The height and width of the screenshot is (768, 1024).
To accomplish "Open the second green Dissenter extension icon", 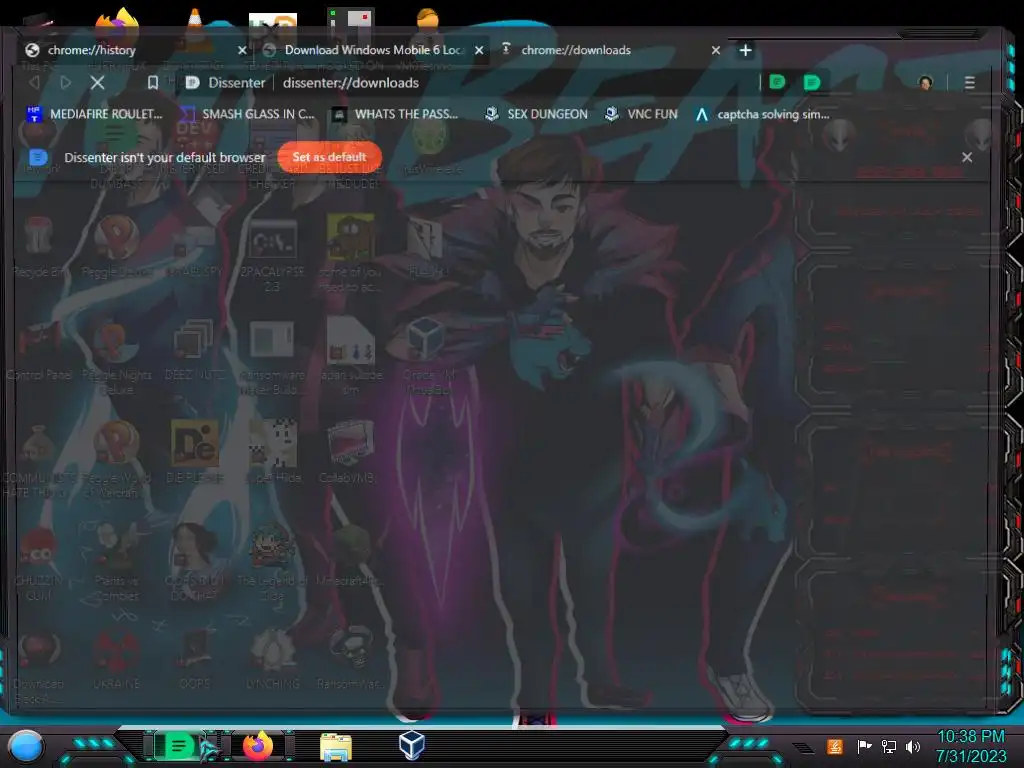I will tap(812, 82).
